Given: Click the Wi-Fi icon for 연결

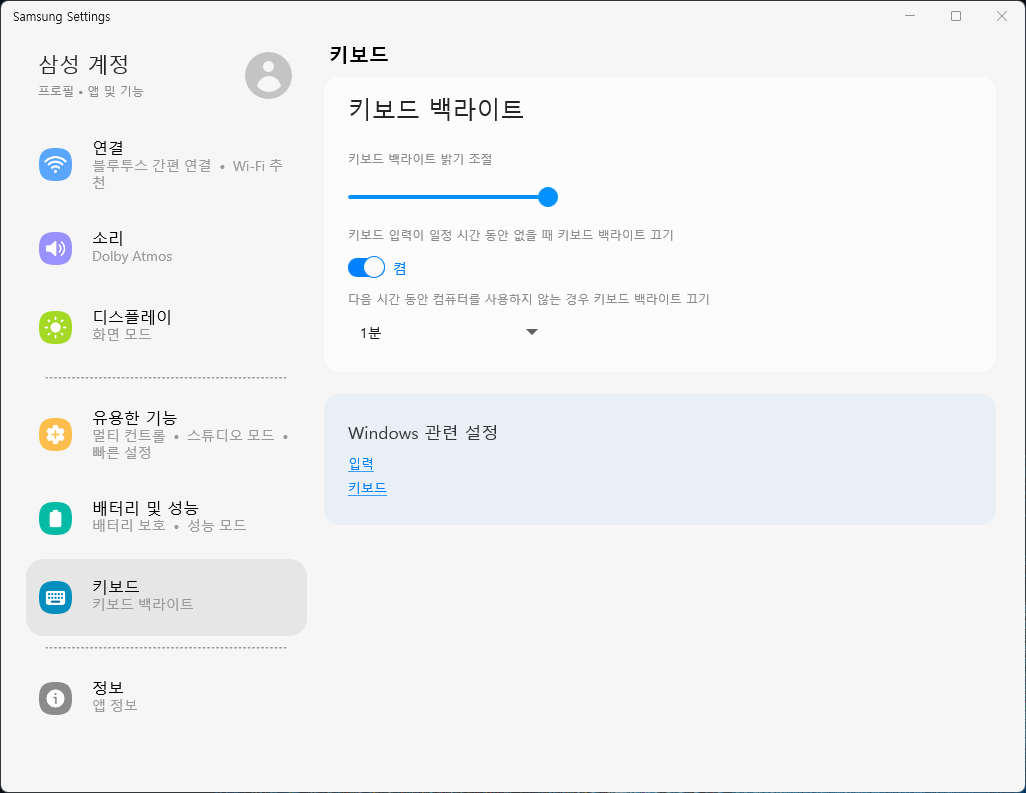Looking at the screenshot, I should coord(55,164).
